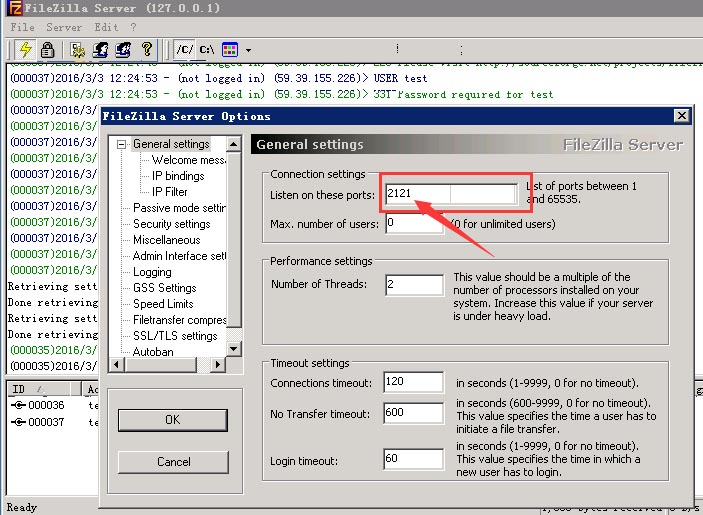Click the ID column header in connections list
The image size is (703, 515).
point(44,389)
